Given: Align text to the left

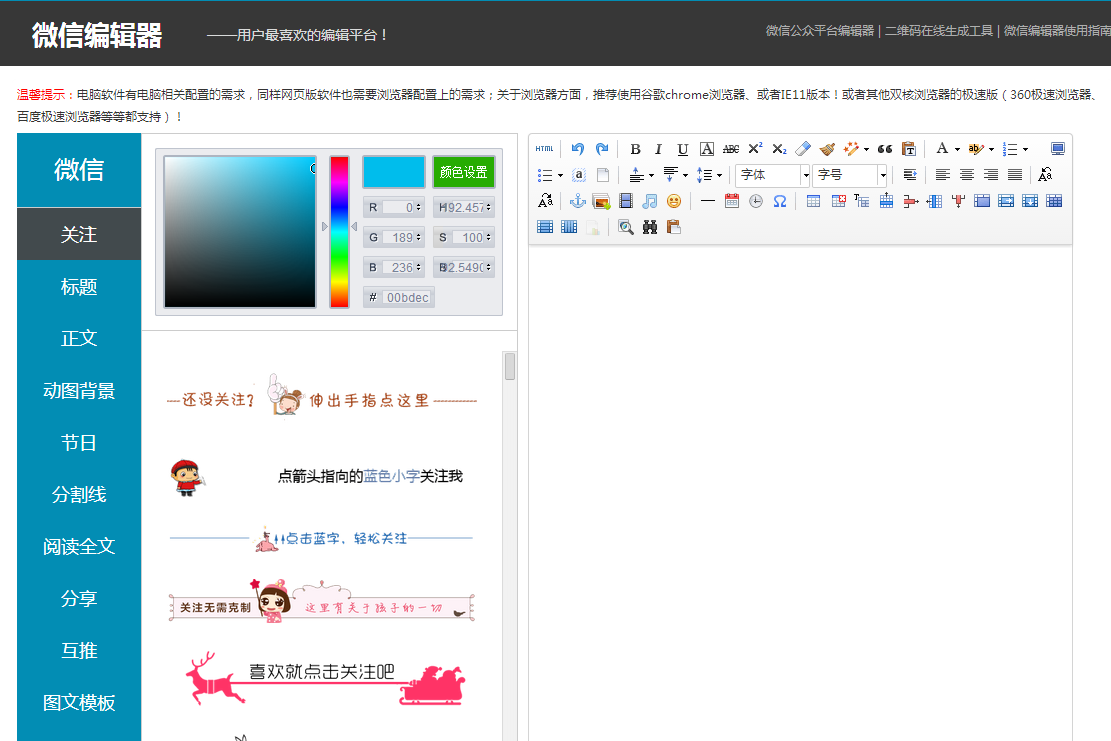Looking at the screenshot, I should 942,175.
